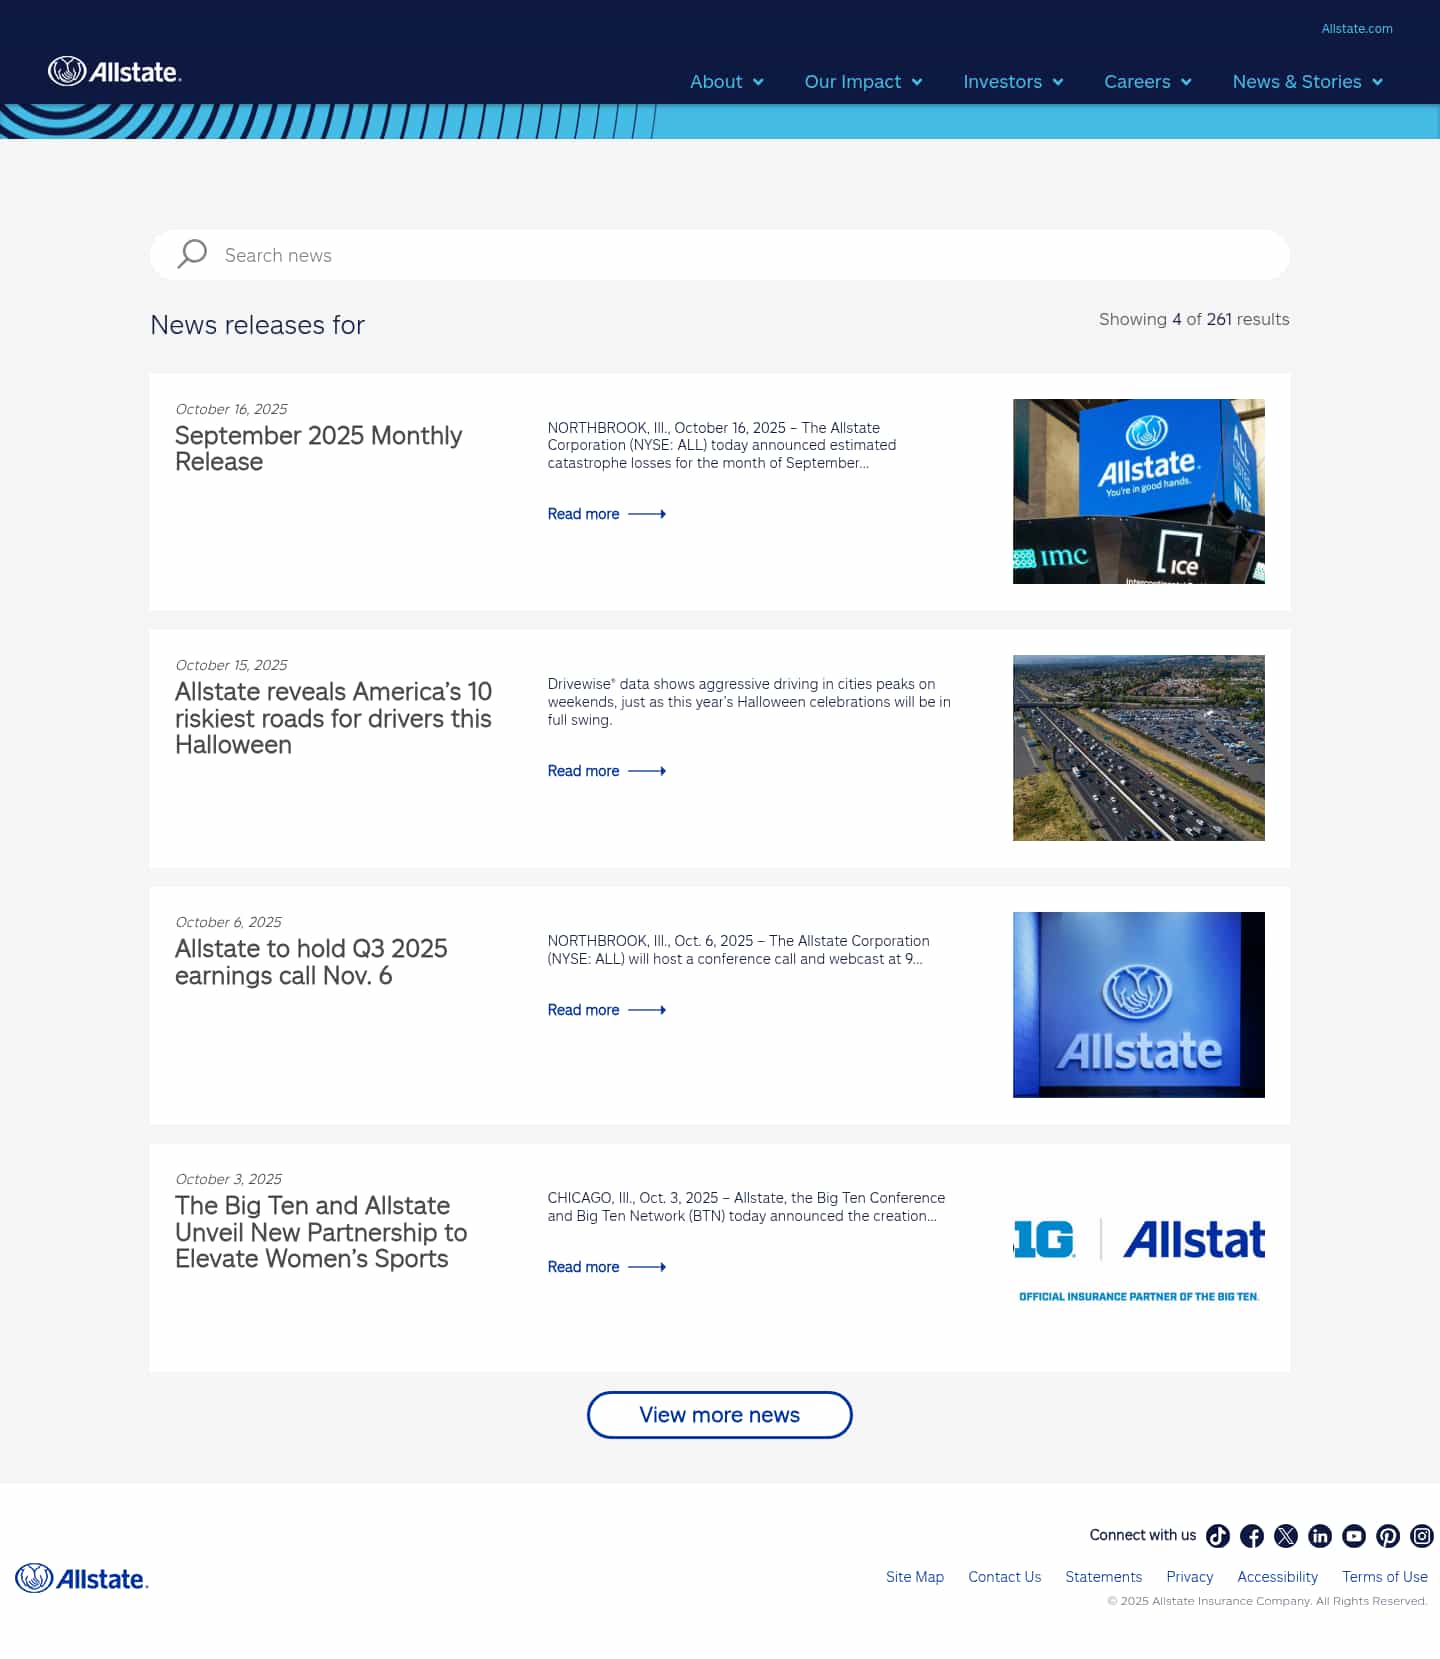Click the conference call and webcast summary
This screenshot has height=1659, width=1440.
click(x=738, y=950)
